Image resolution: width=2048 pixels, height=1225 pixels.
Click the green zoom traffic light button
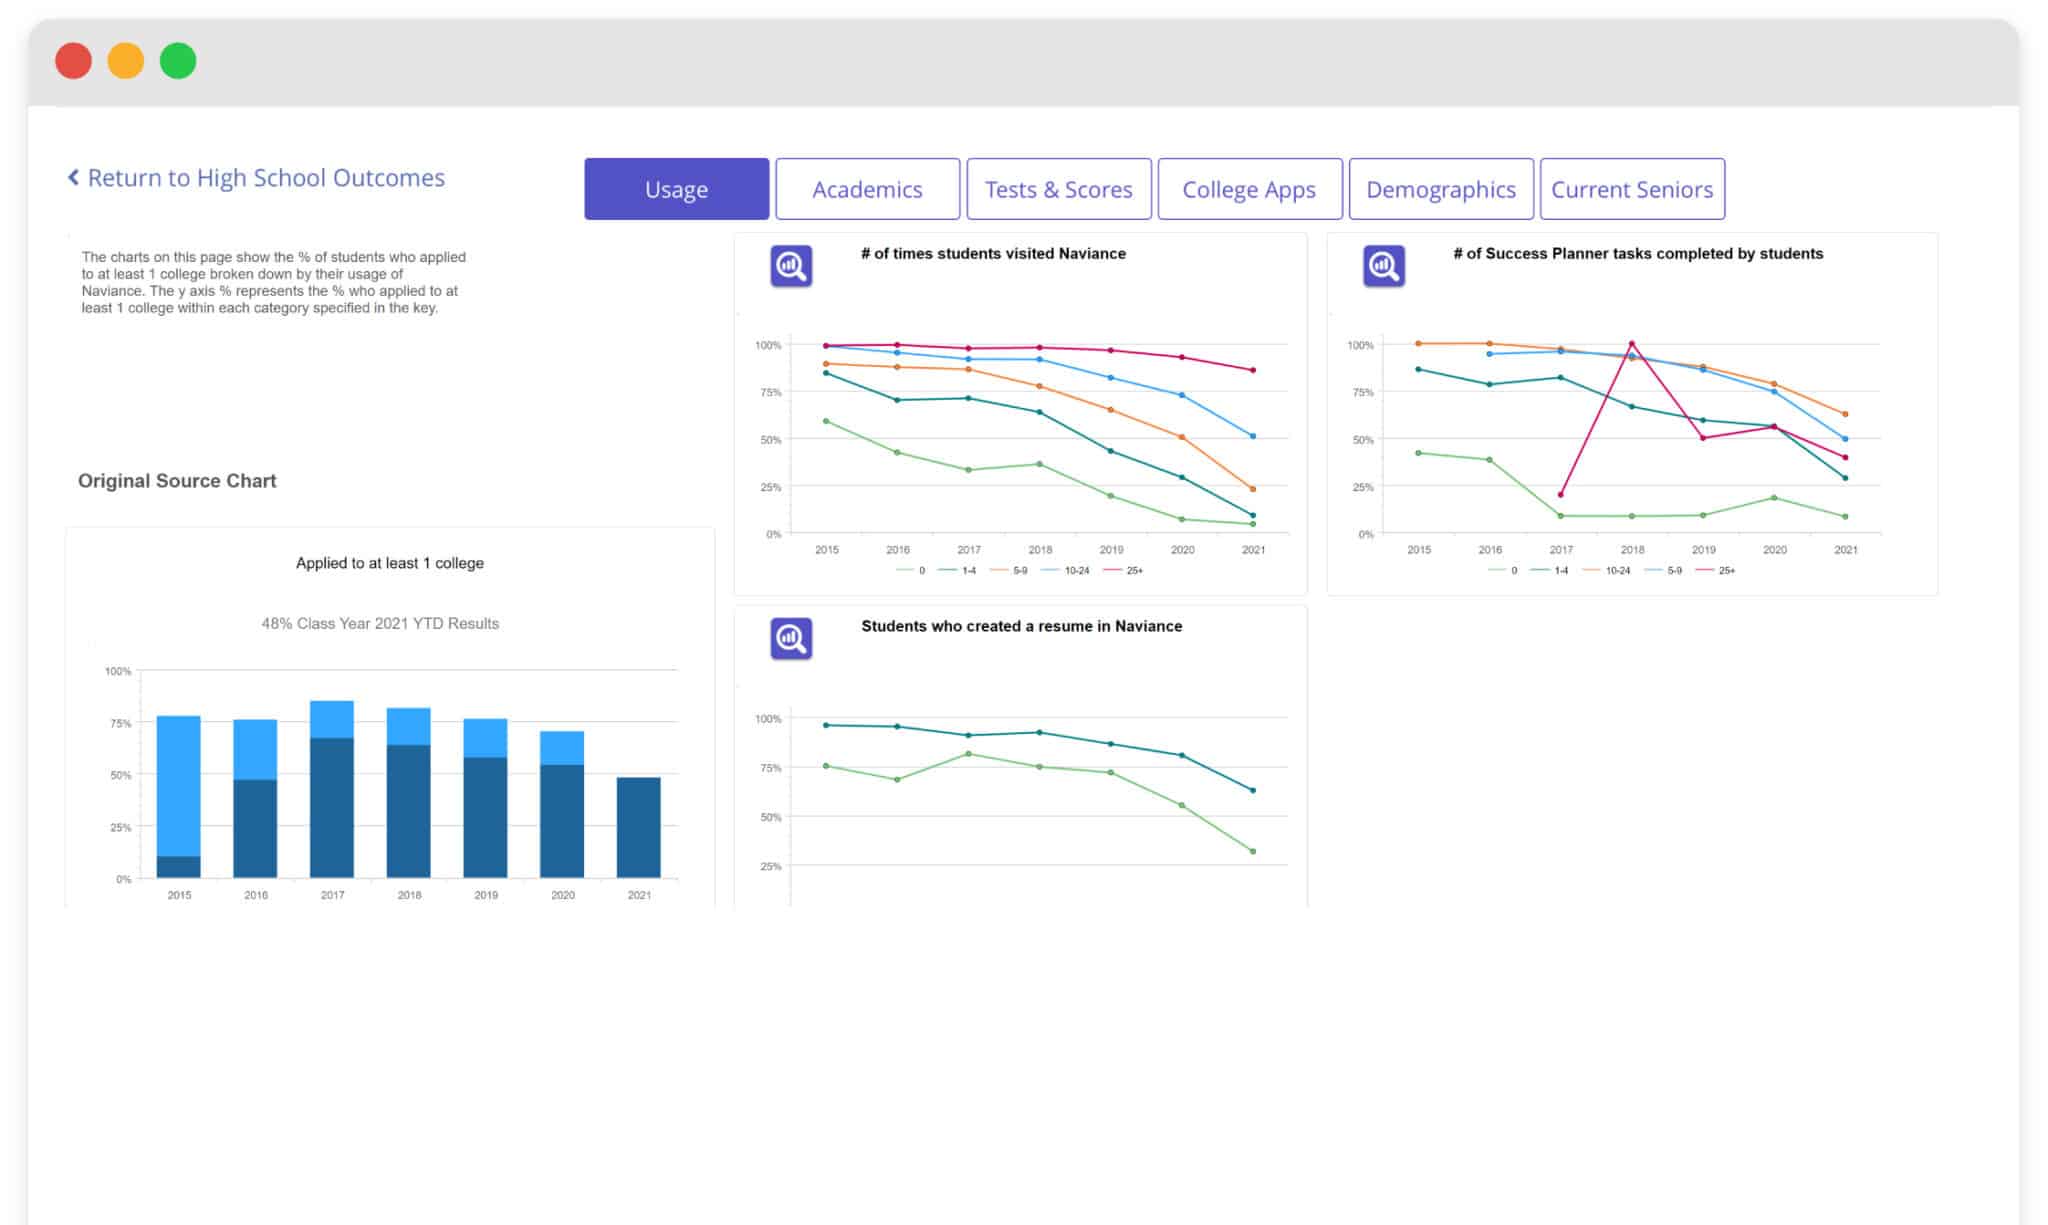pos(180,61)
